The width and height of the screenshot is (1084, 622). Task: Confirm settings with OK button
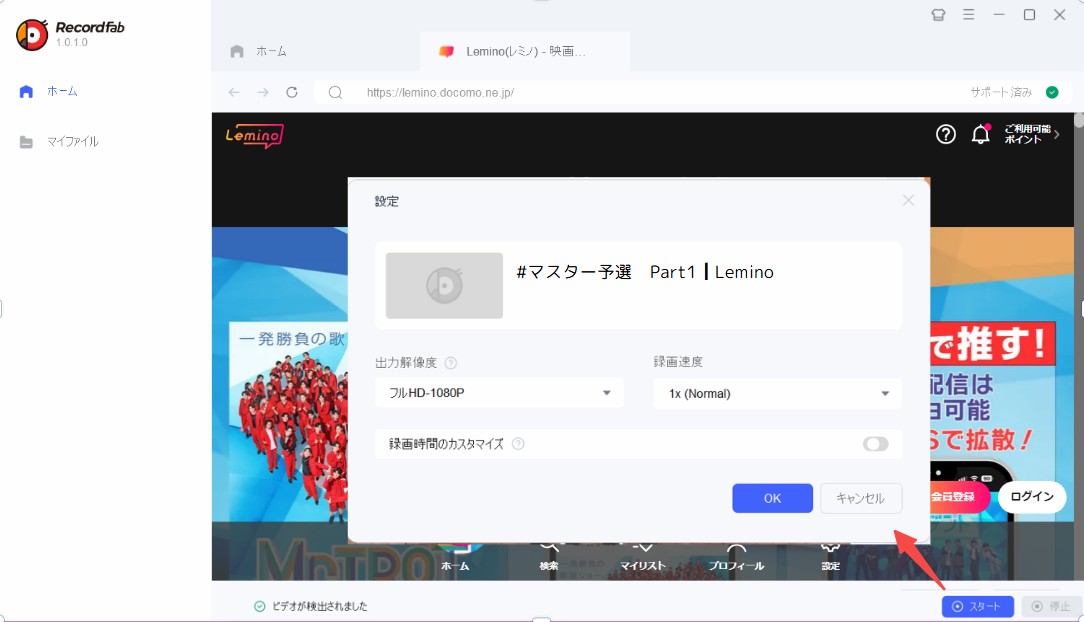(x=772, y=498)
